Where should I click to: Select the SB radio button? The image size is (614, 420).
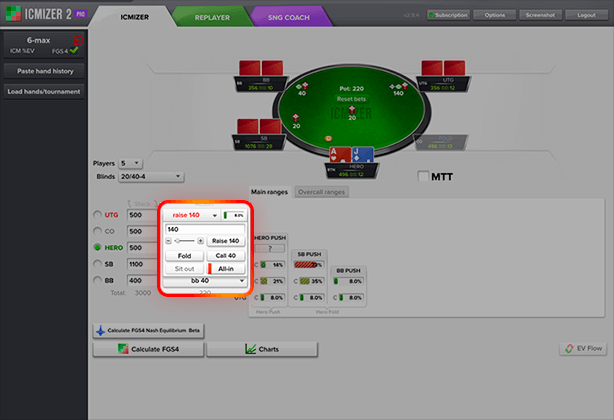point(97,264)
